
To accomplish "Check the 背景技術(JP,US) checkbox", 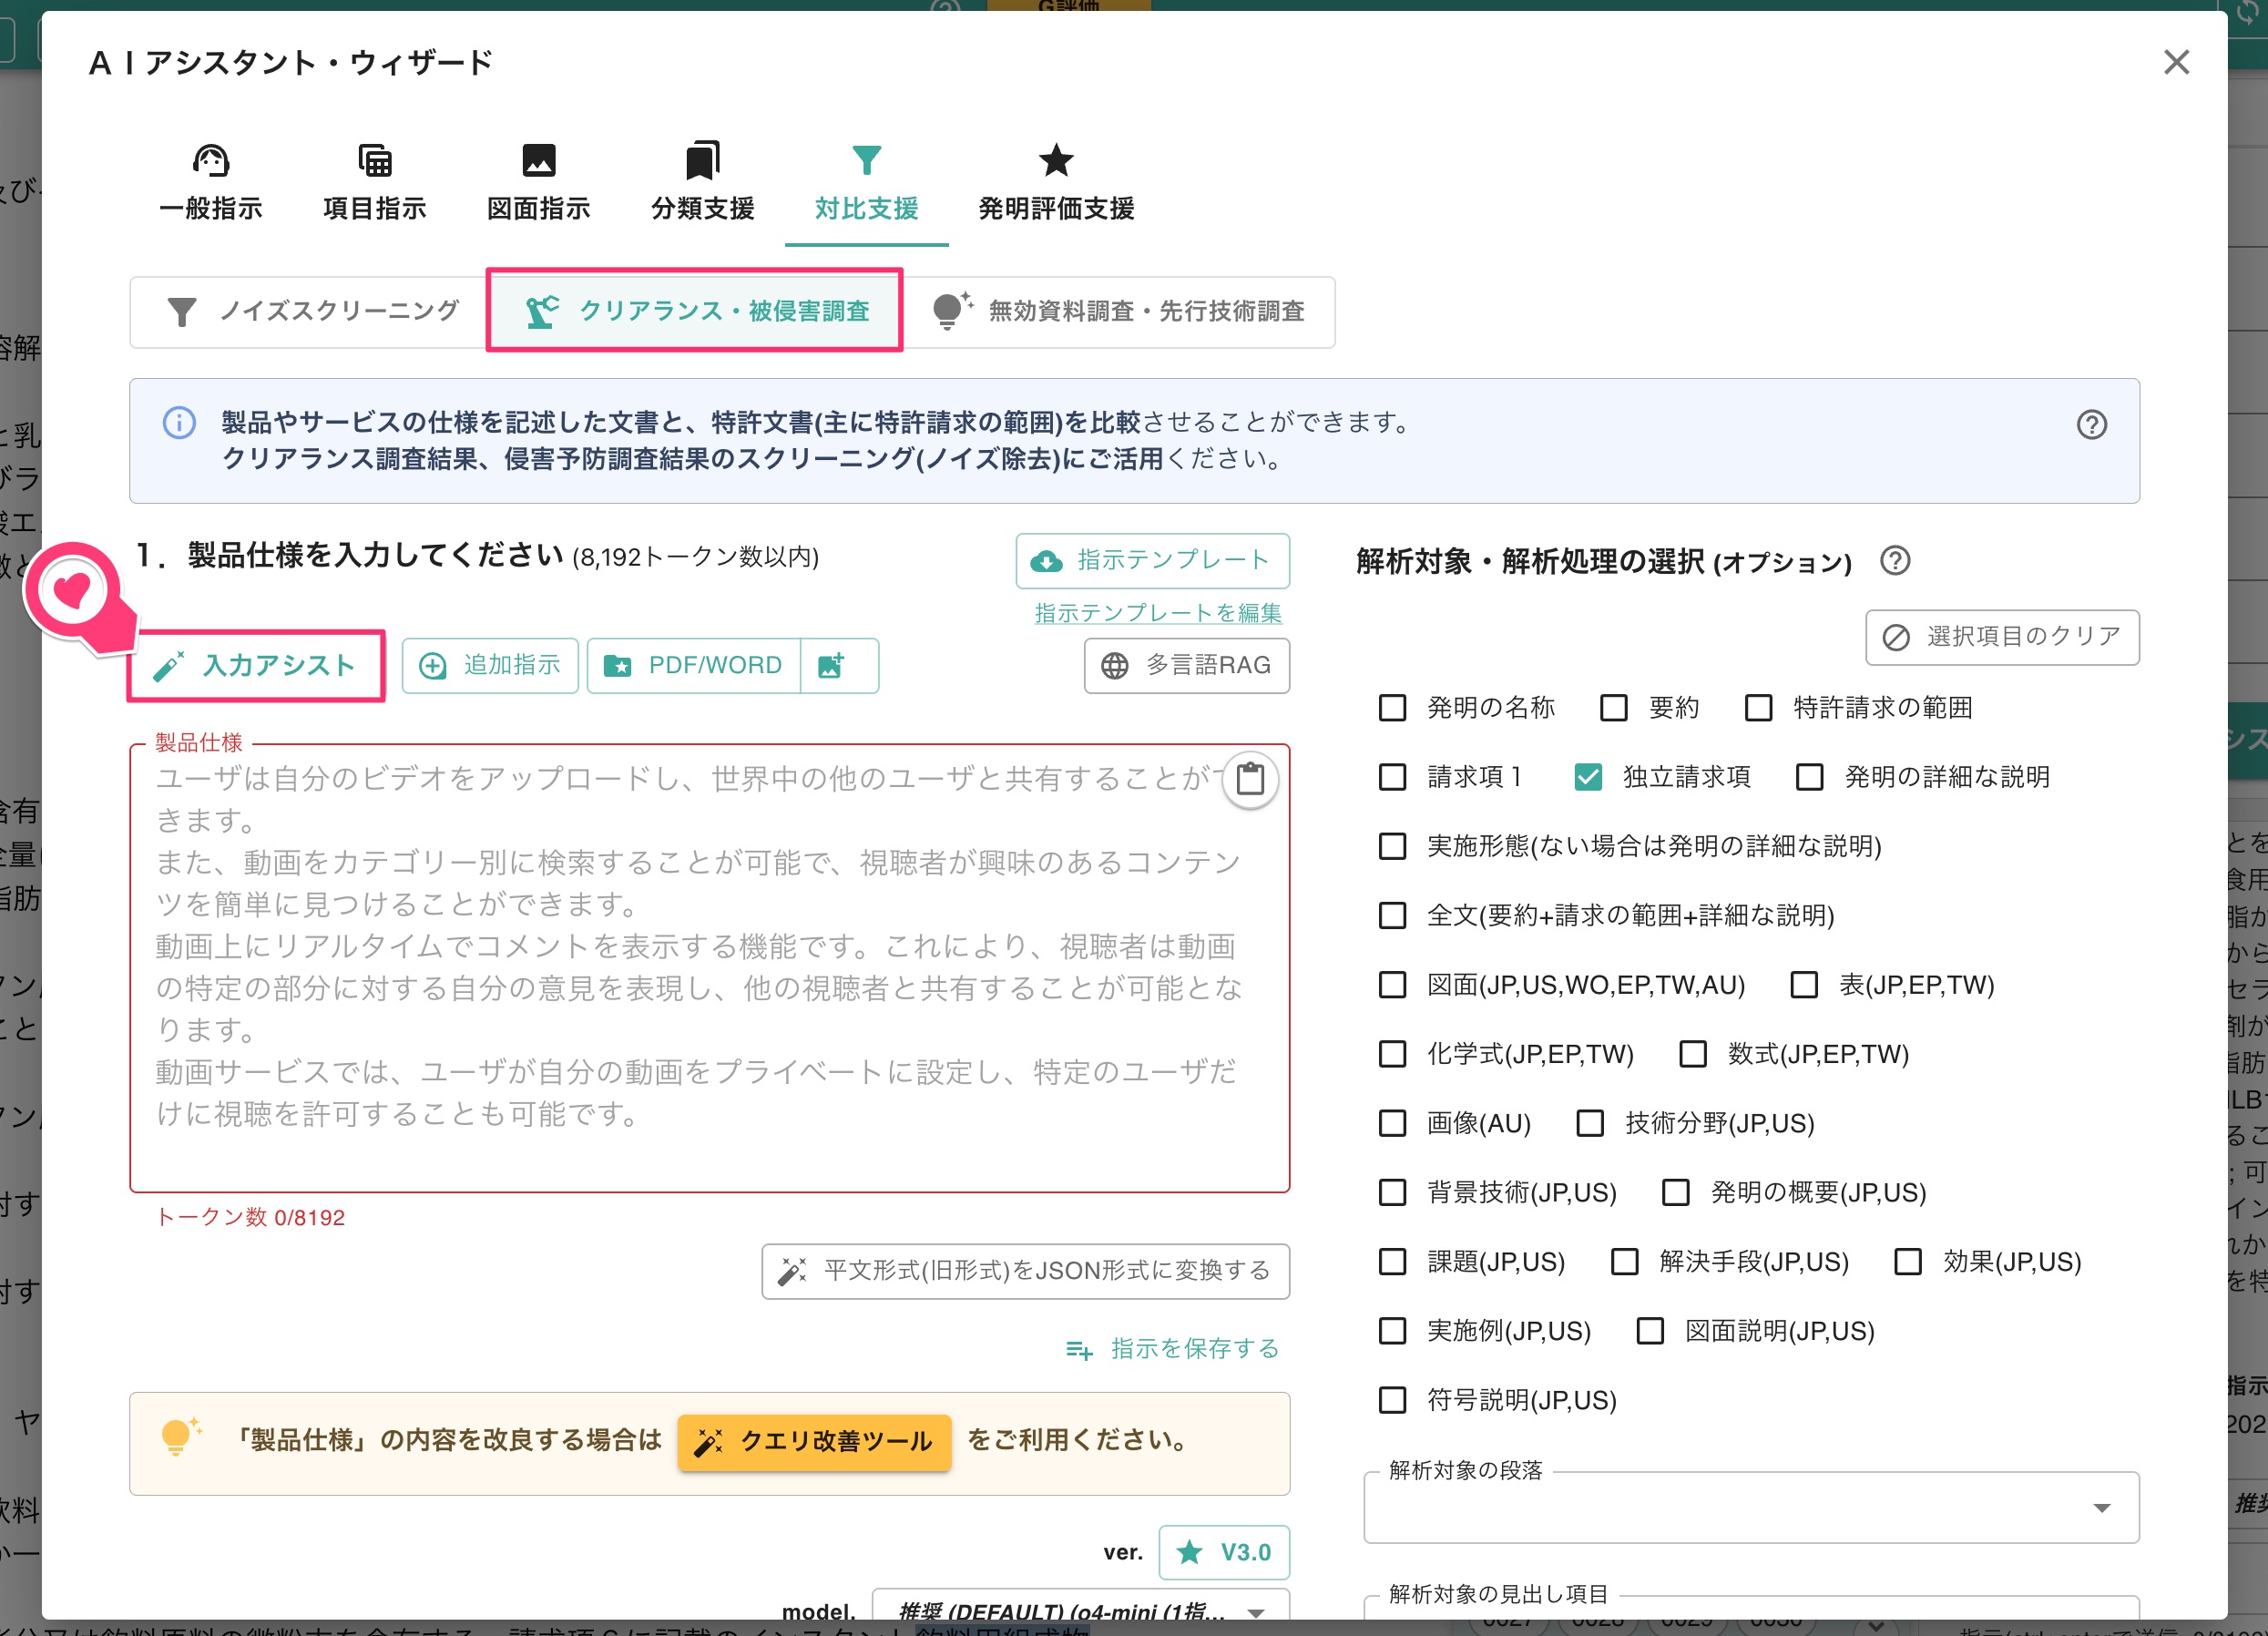I will click(x=1392, y=1192).
